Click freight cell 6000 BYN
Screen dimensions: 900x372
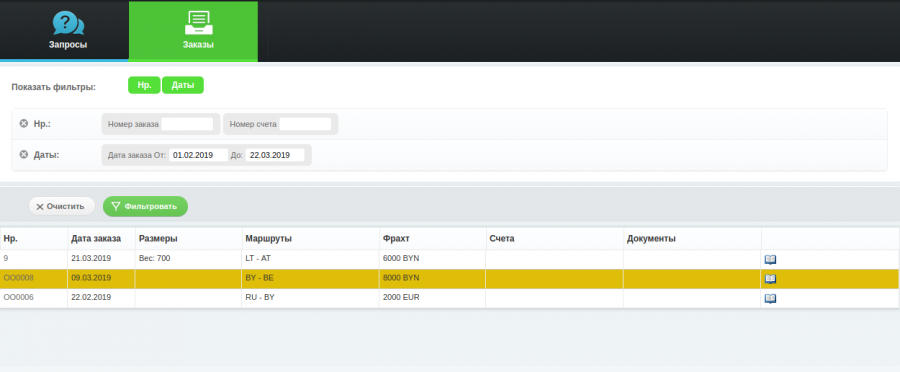coord(432,259)
